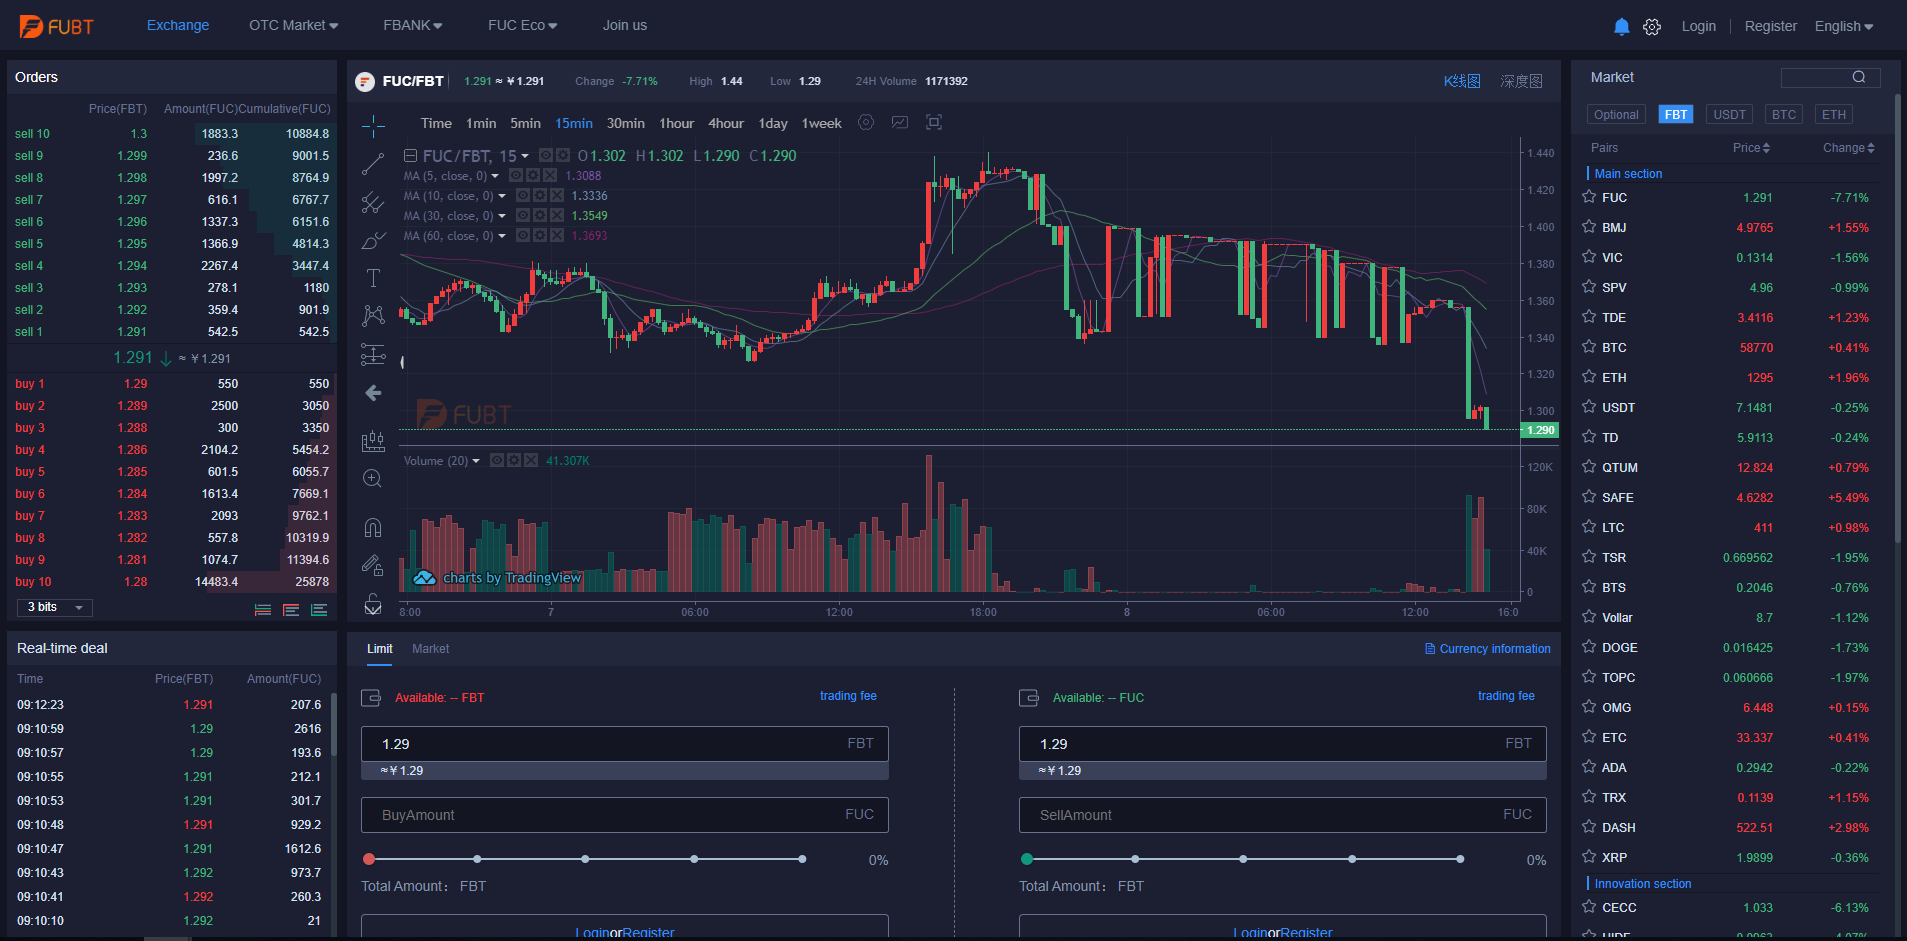Viewport: 1907px width, 941px height.
Task: Click the Login link in header
Action: 1698,26
